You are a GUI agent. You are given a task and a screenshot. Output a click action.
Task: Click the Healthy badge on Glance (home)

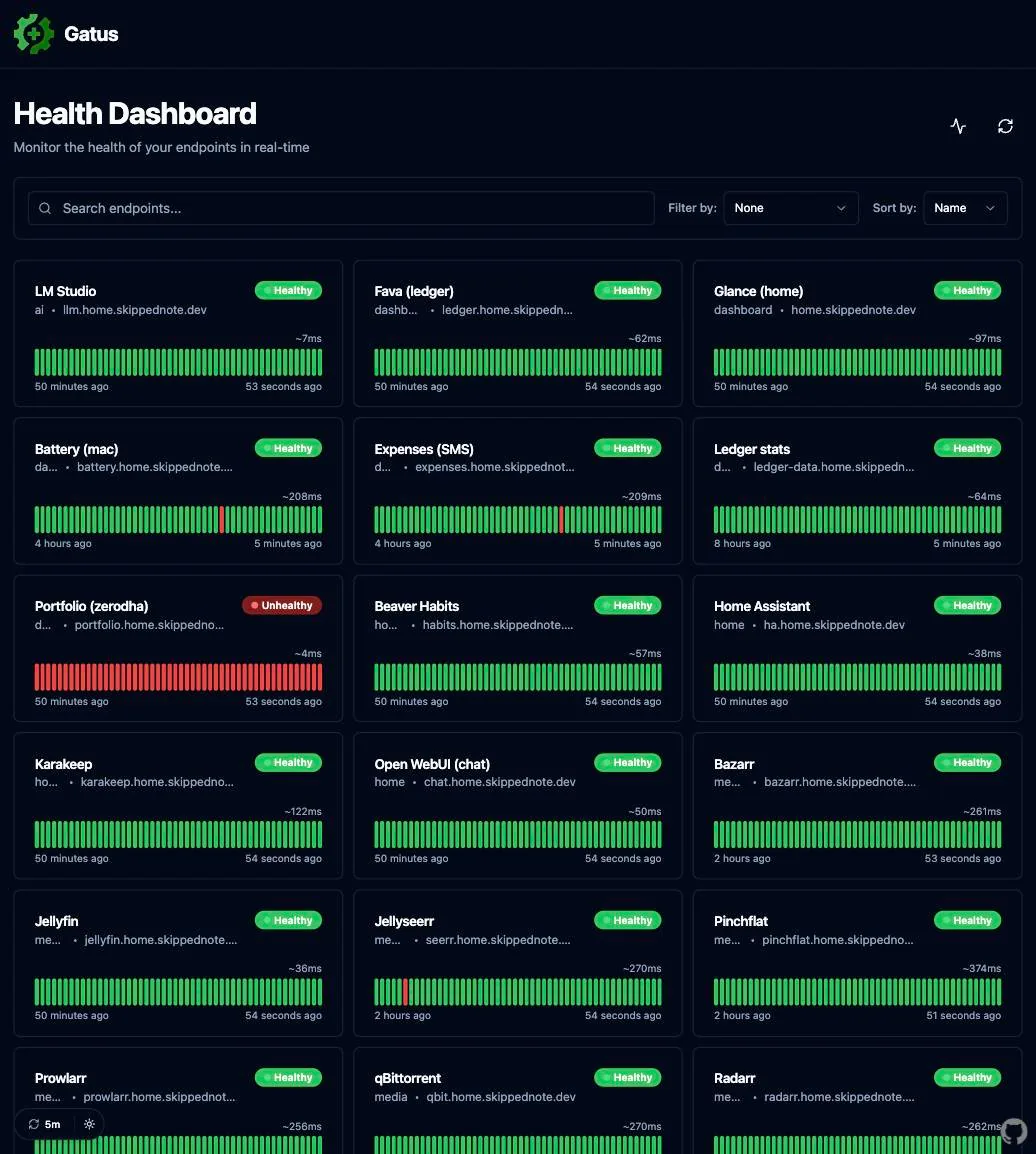click(x=968, y=290)
